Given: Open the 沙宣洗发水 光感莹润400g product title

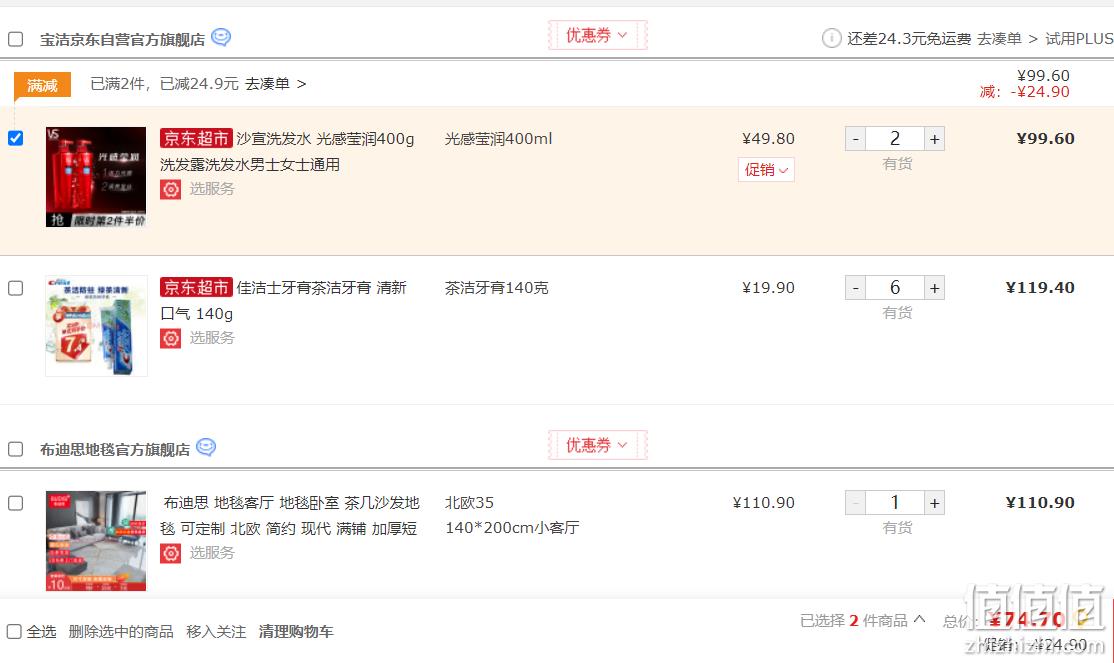Looking at the screenshot, I should (287, 151).
